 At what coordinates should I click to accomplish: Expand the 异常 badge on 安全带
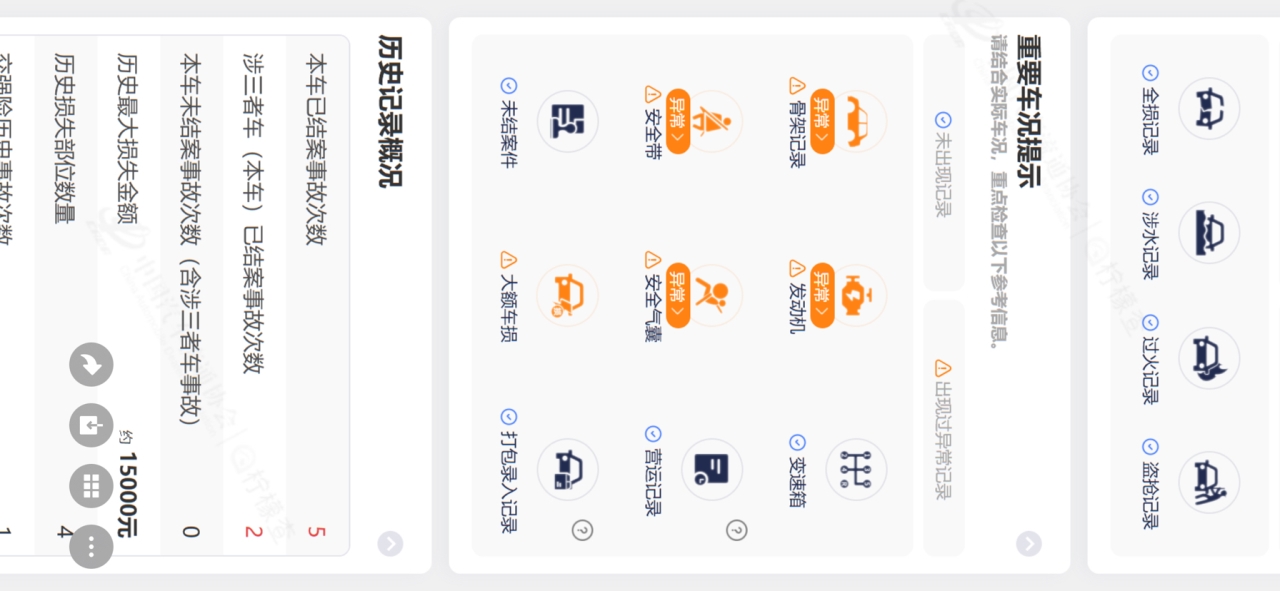[678, 121]
